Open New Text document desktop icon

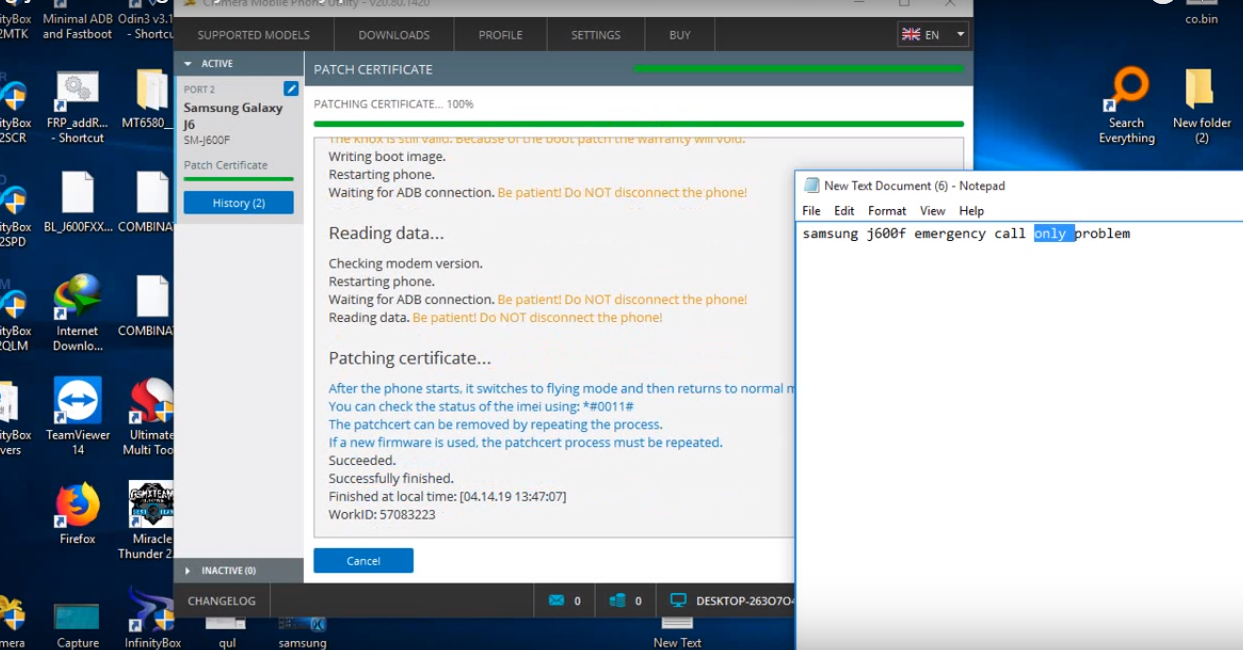[677, 632]
